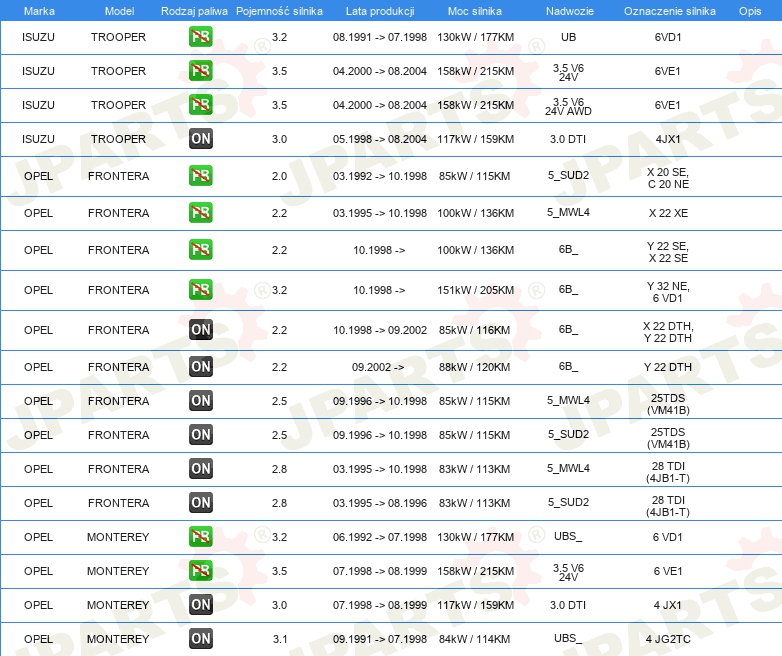The image size is (782, 656).
Task: Click petrol icon in Opel Frontera 2.0 row
Action: (x=200, y=176)
